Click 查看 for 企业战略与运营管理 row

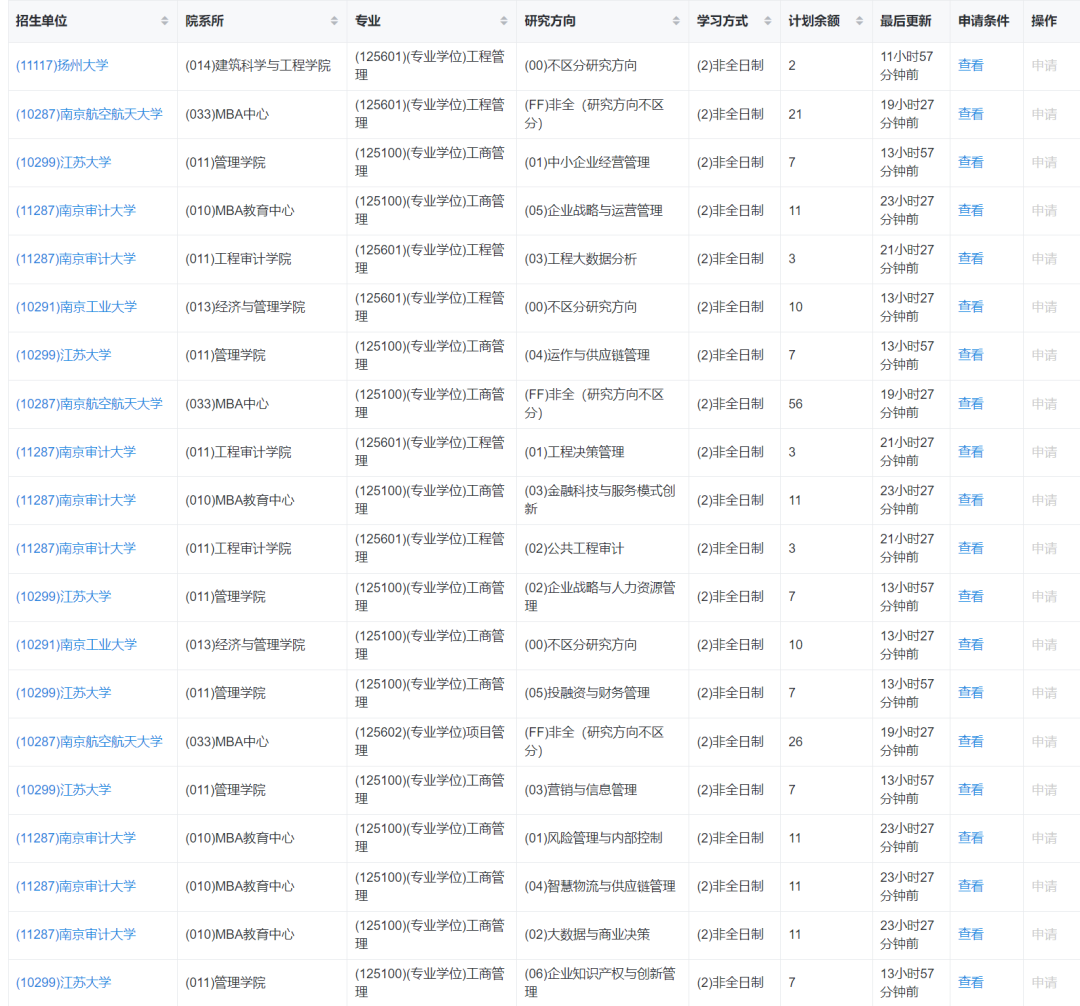click(x=970, y=211)
